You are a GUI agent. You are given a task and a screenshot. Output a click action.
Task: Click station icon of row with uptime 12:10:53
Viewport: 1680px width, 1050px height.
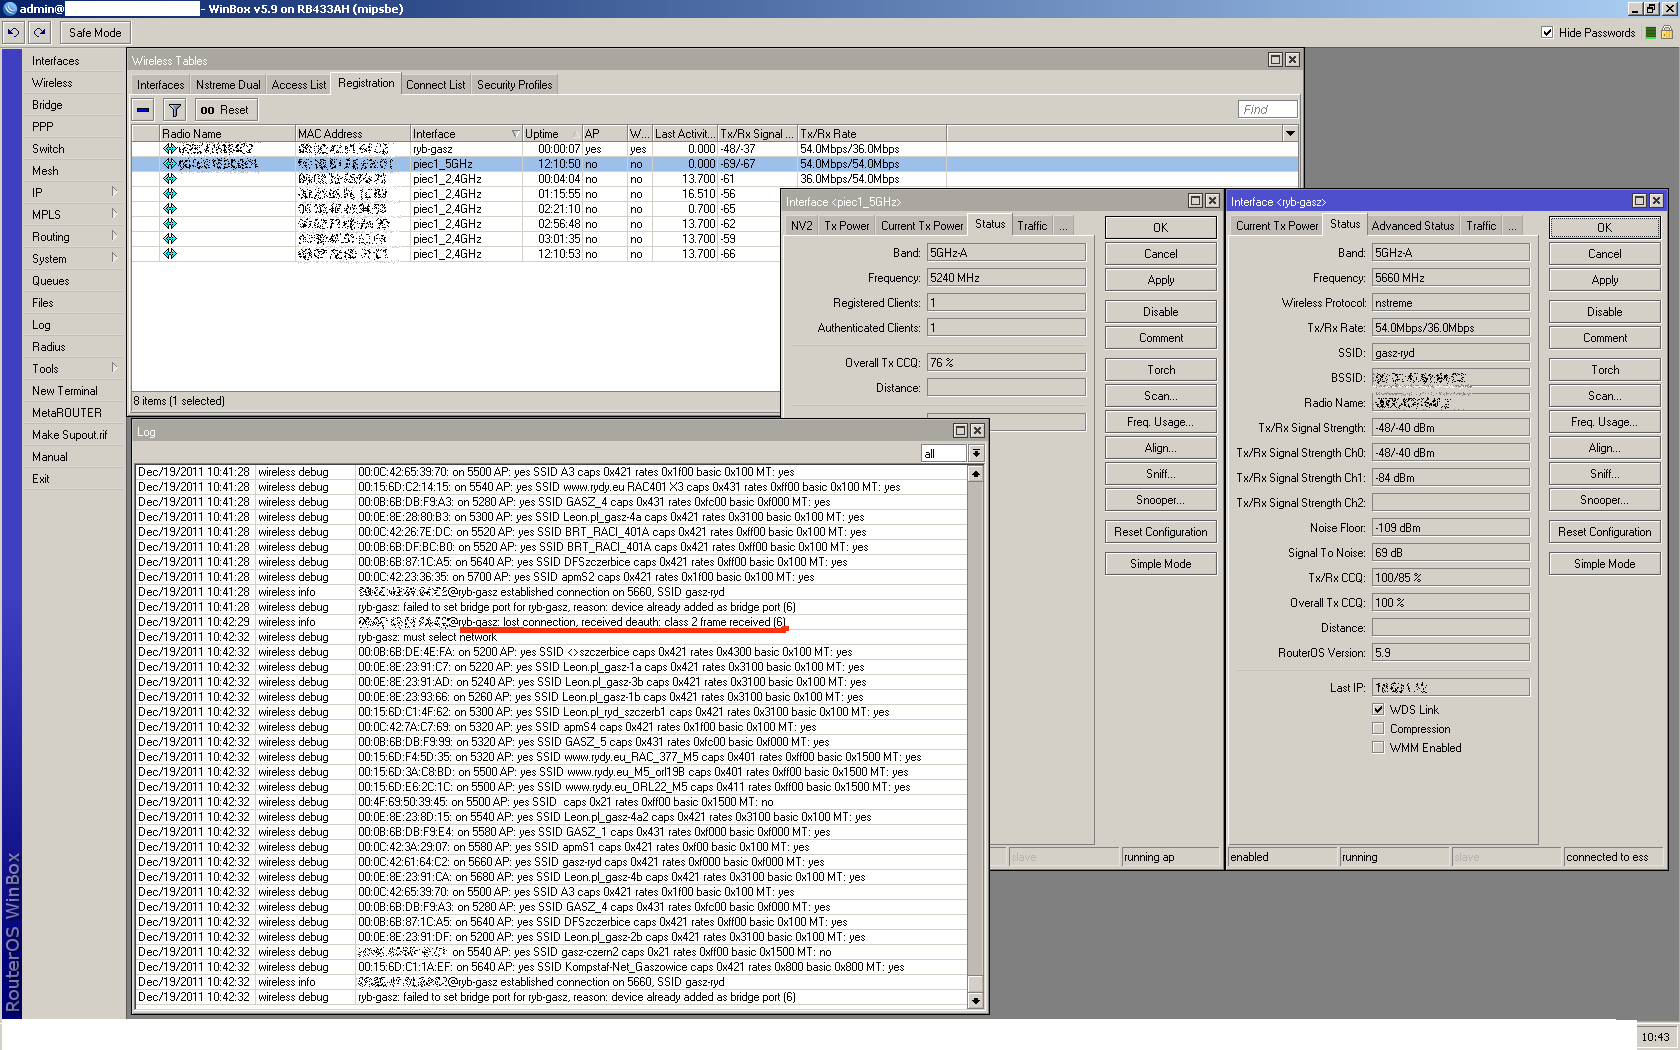(x=170, y=254)
